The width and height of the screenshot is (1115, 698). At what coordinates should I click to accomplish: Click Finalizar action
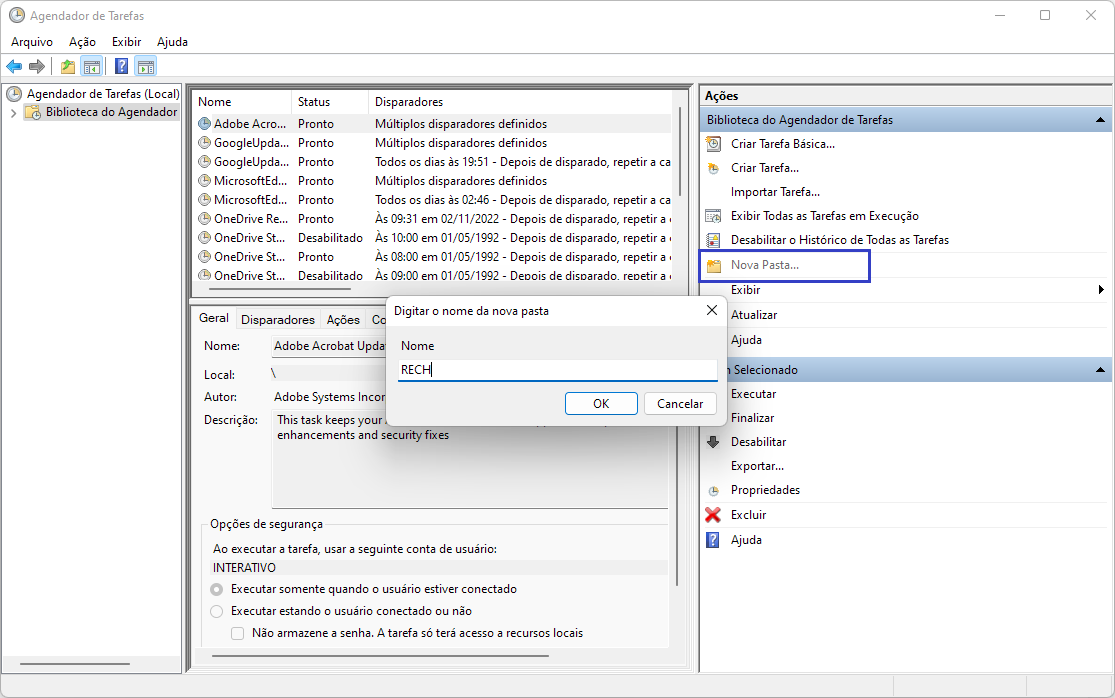(x=752, y=418)
